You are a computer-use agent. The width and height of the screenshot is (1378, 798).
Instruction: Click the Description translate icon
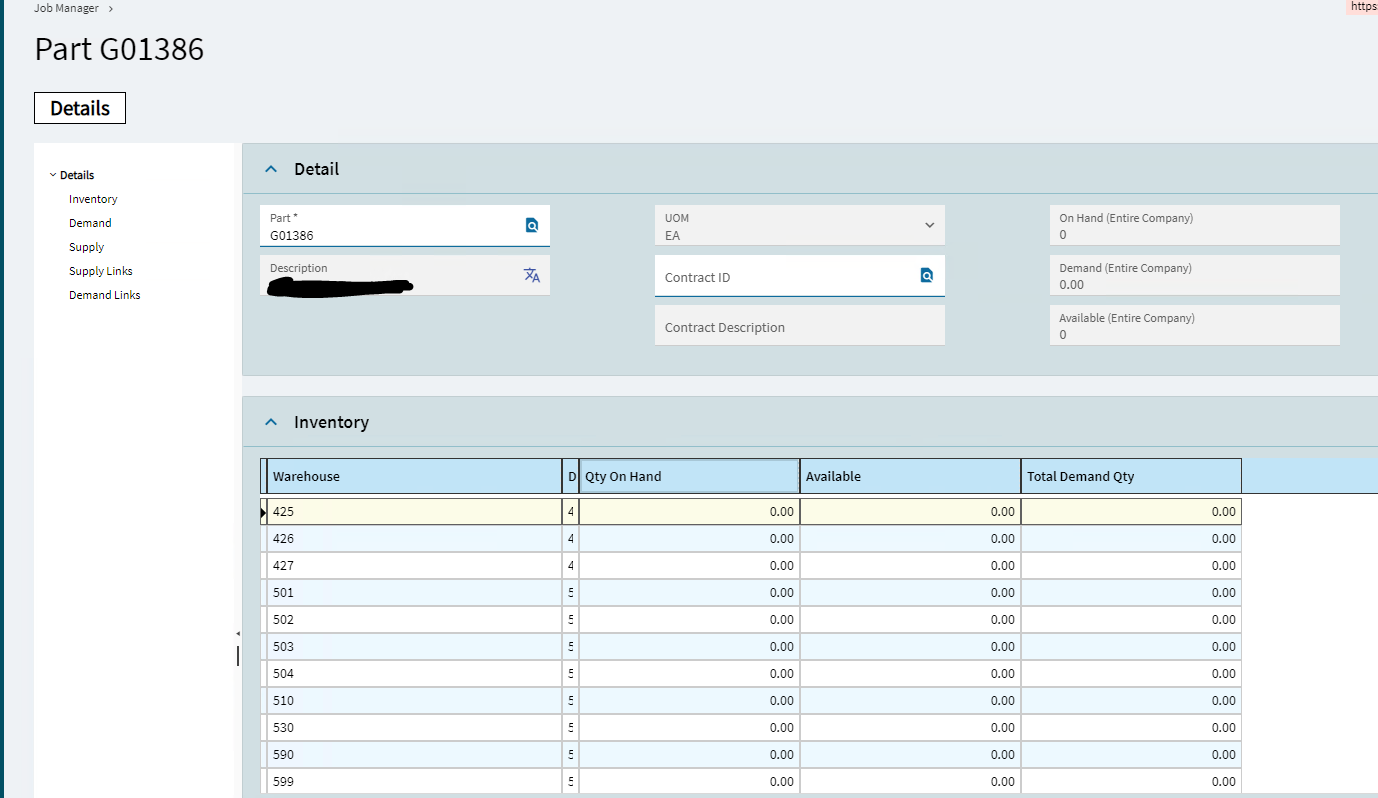pos(532,275)
